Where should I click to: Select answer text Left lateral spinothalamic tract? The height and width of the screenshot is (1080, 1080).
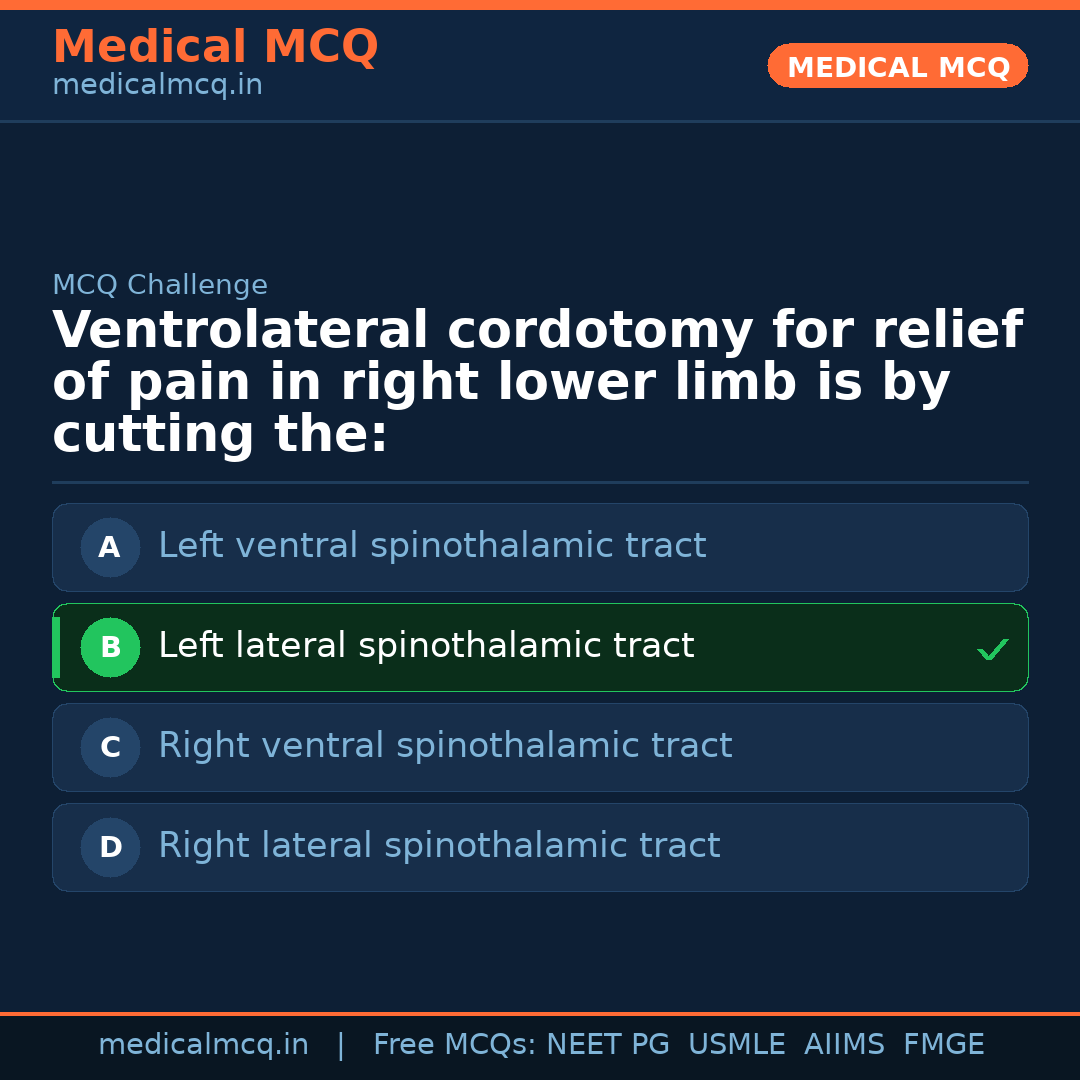(426, 646)
